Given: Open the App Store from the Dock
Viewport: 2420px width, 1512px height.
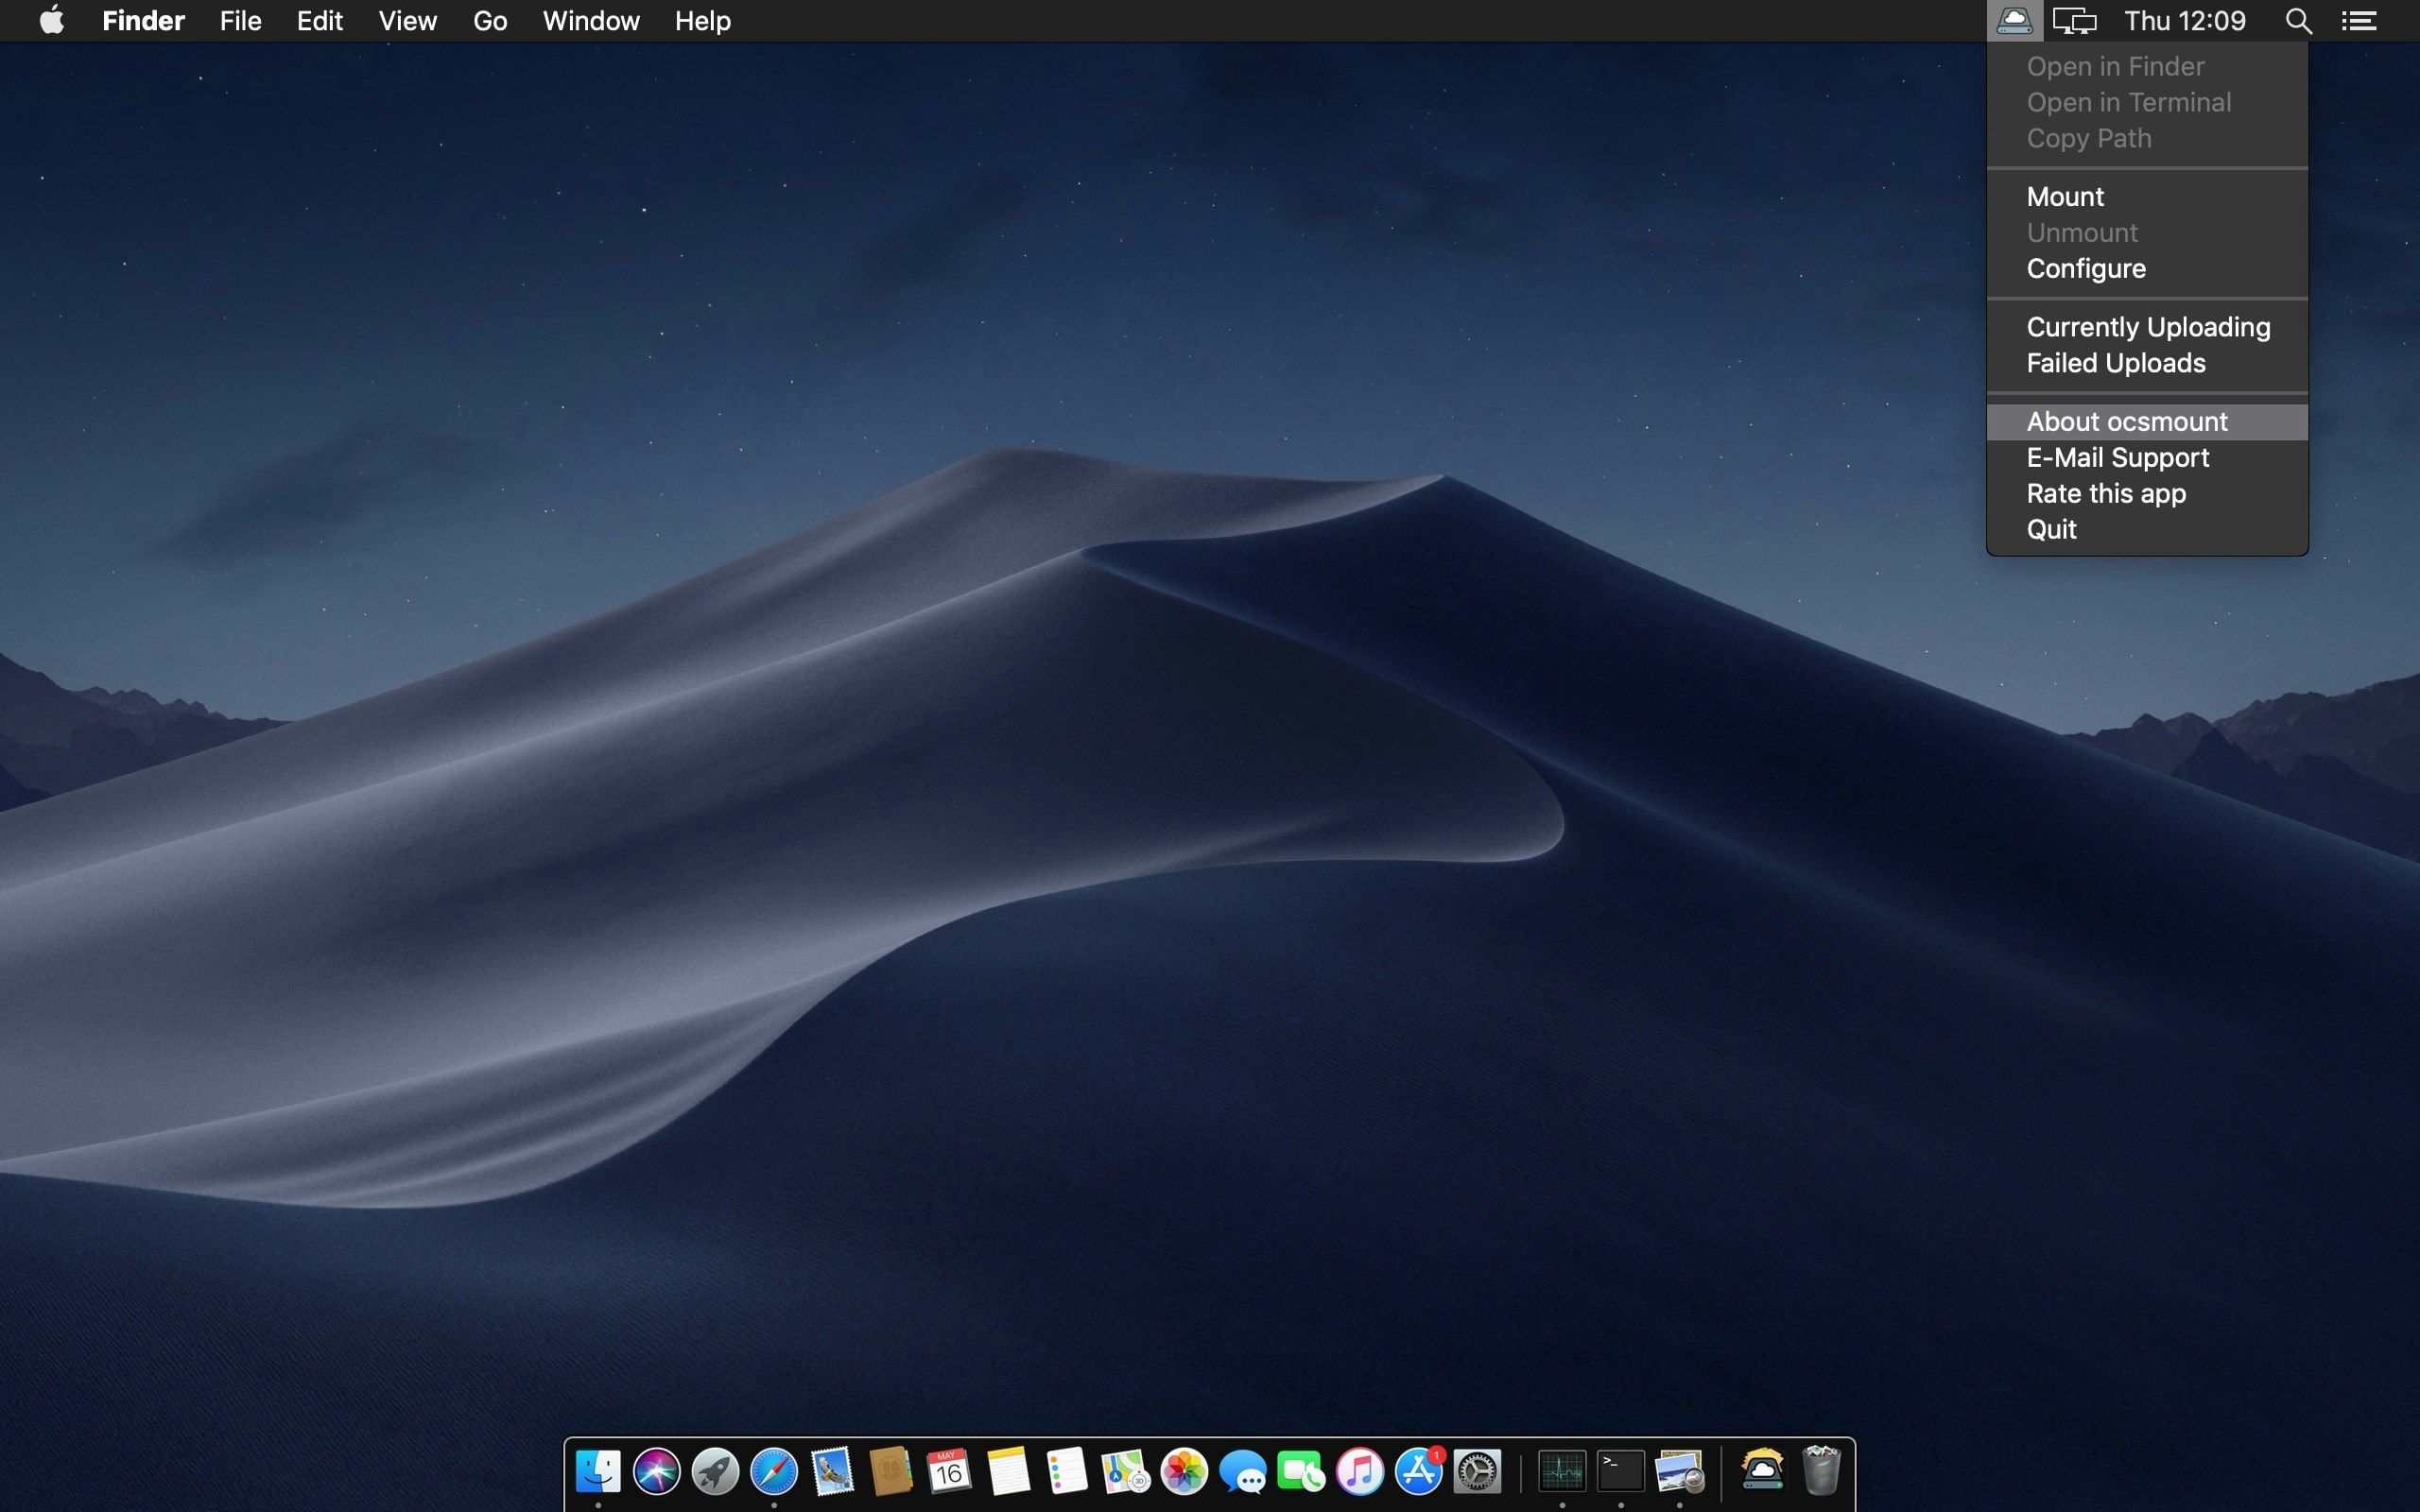Looking at the screenshot, I should tap(1420, 1470).
